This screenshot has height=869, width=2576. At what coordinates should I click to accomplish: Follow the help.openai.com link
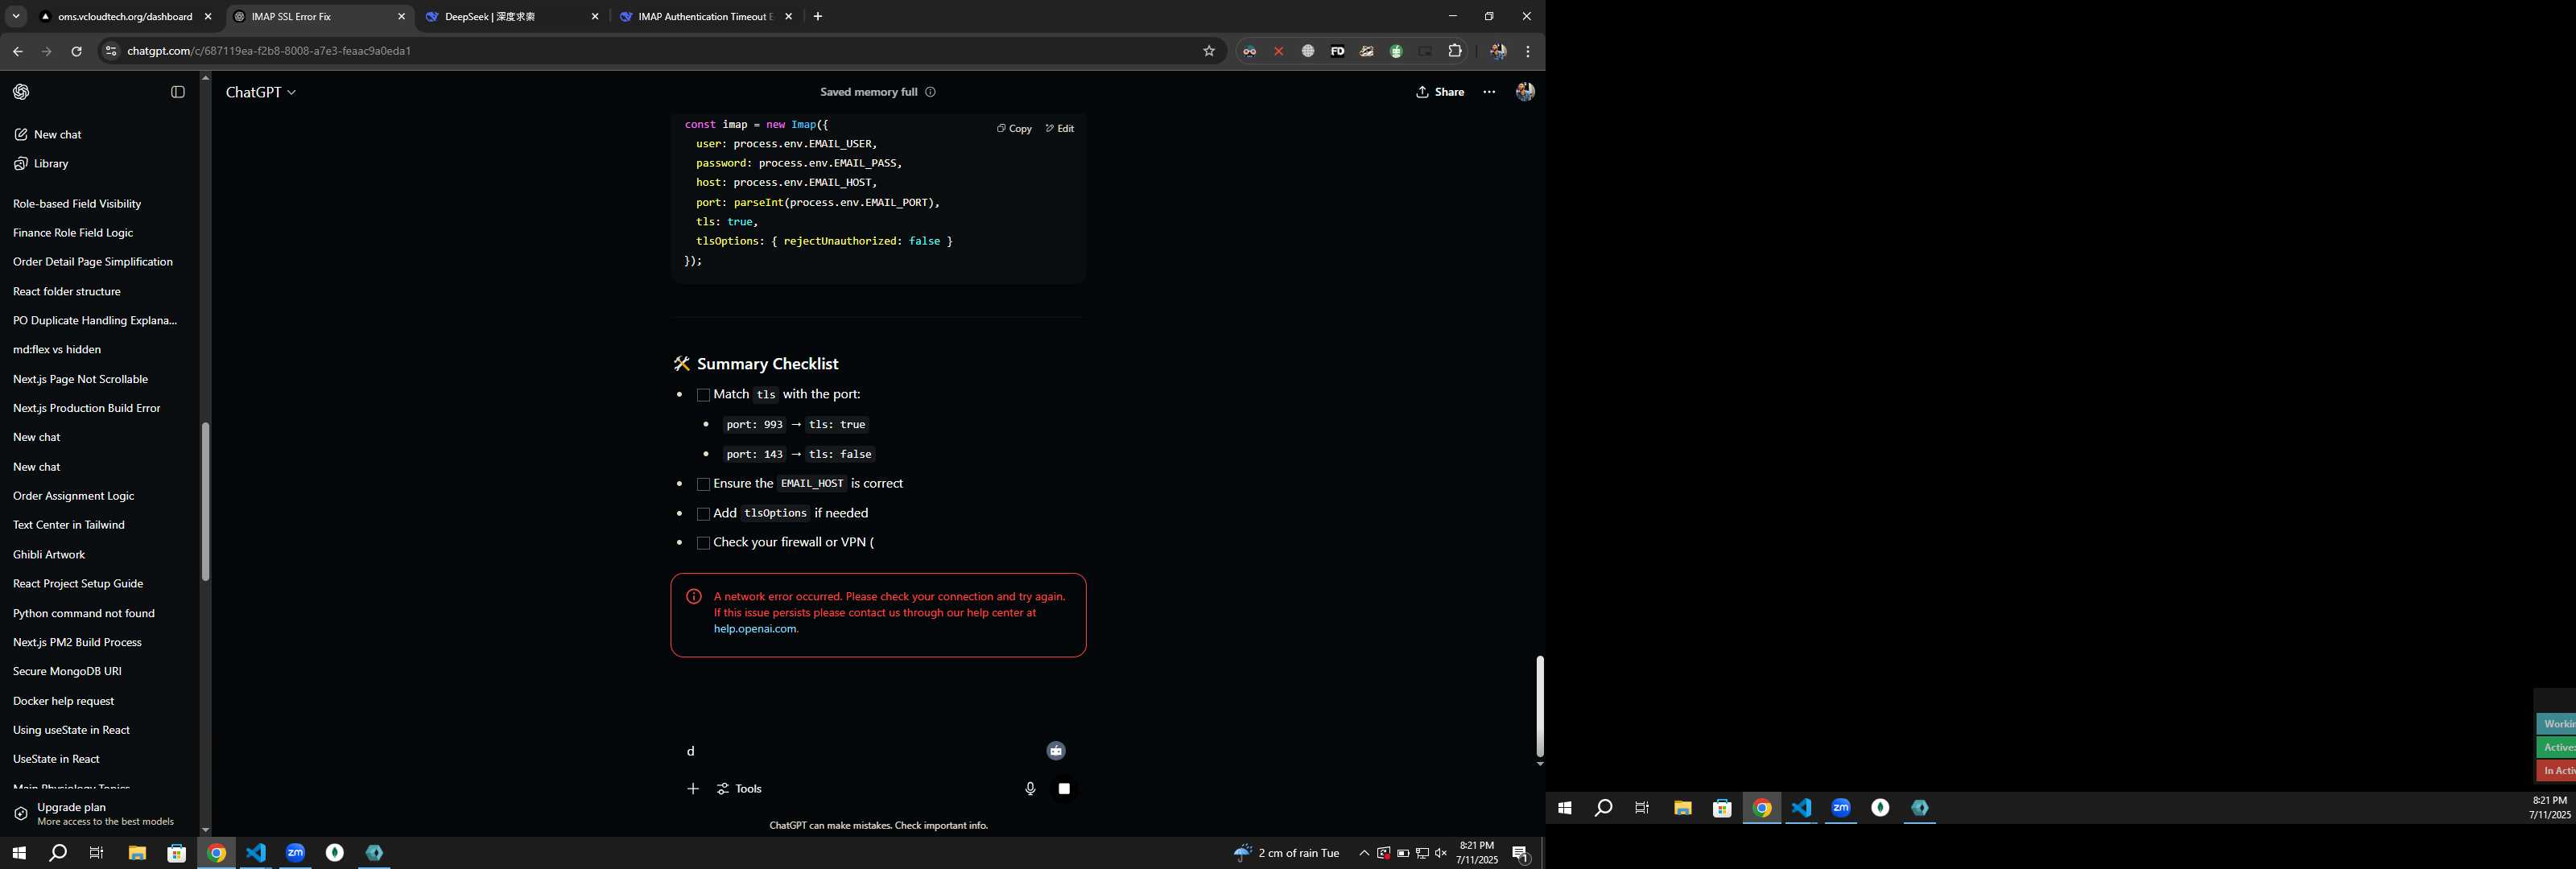(x=755, y=629)
